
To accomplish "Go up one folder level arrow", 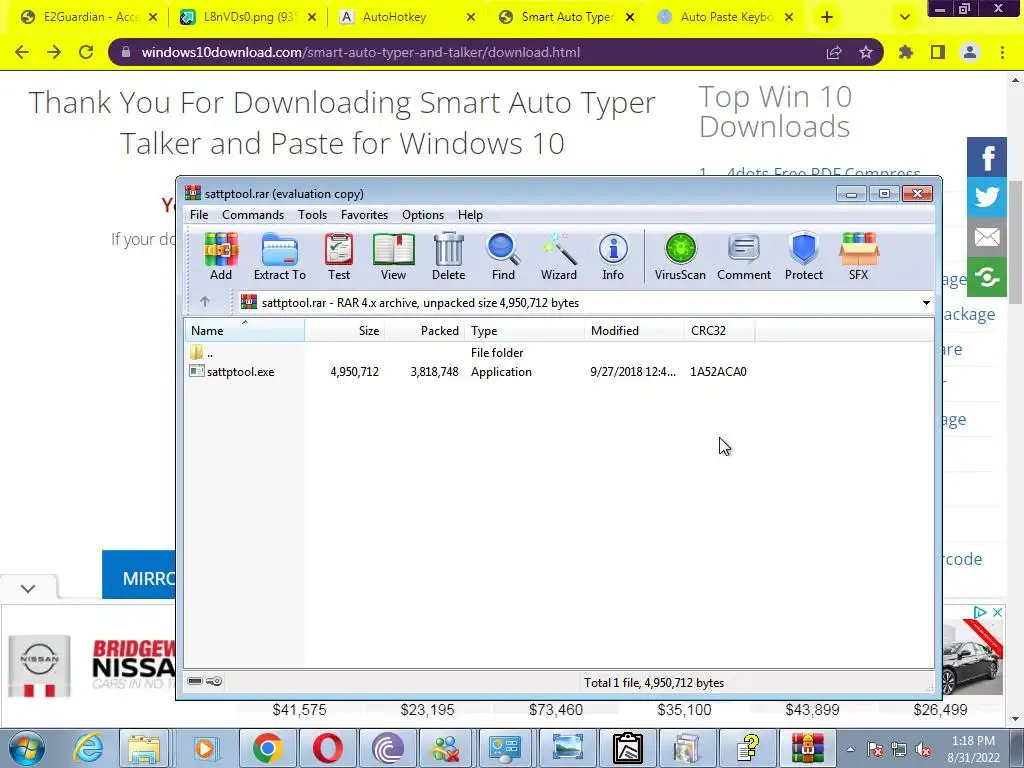I will (205, 302).
